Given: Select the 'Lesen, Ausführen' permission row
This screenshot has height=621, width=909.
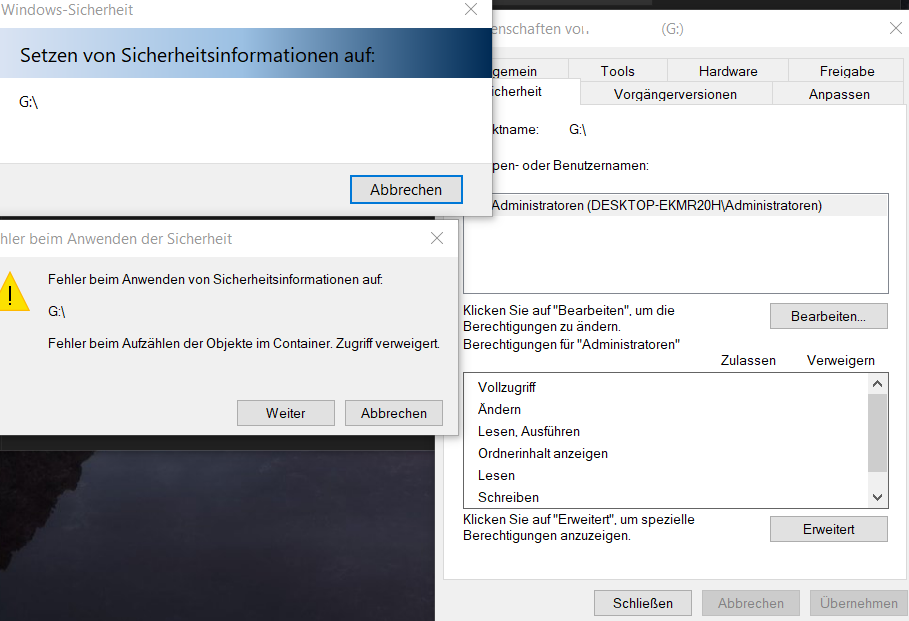Looking at the screenshot, I should pos(666,431).
